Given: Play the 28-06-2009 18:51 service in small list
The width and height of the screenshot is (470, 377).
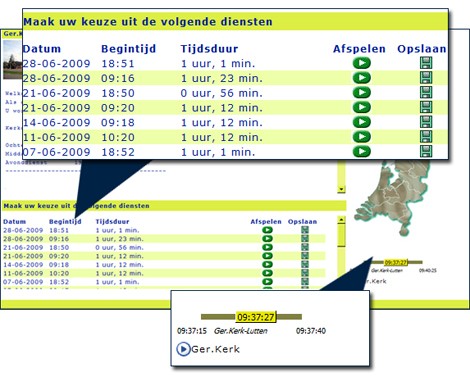Looking at the screenshot, I should 267,230.
